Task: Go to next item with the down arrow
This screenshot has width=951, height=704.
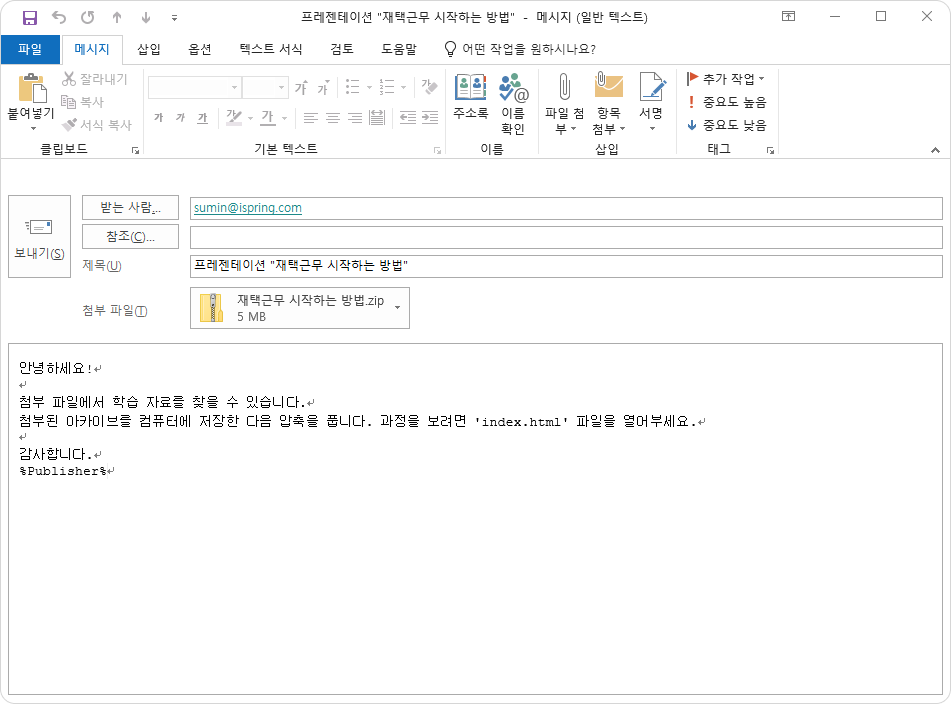Action: (x=146, y=18)
